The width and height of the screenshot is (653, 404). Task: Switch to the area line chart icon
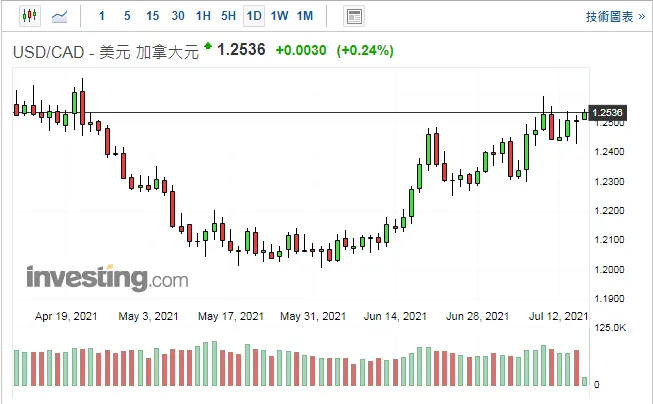[60, 17]
